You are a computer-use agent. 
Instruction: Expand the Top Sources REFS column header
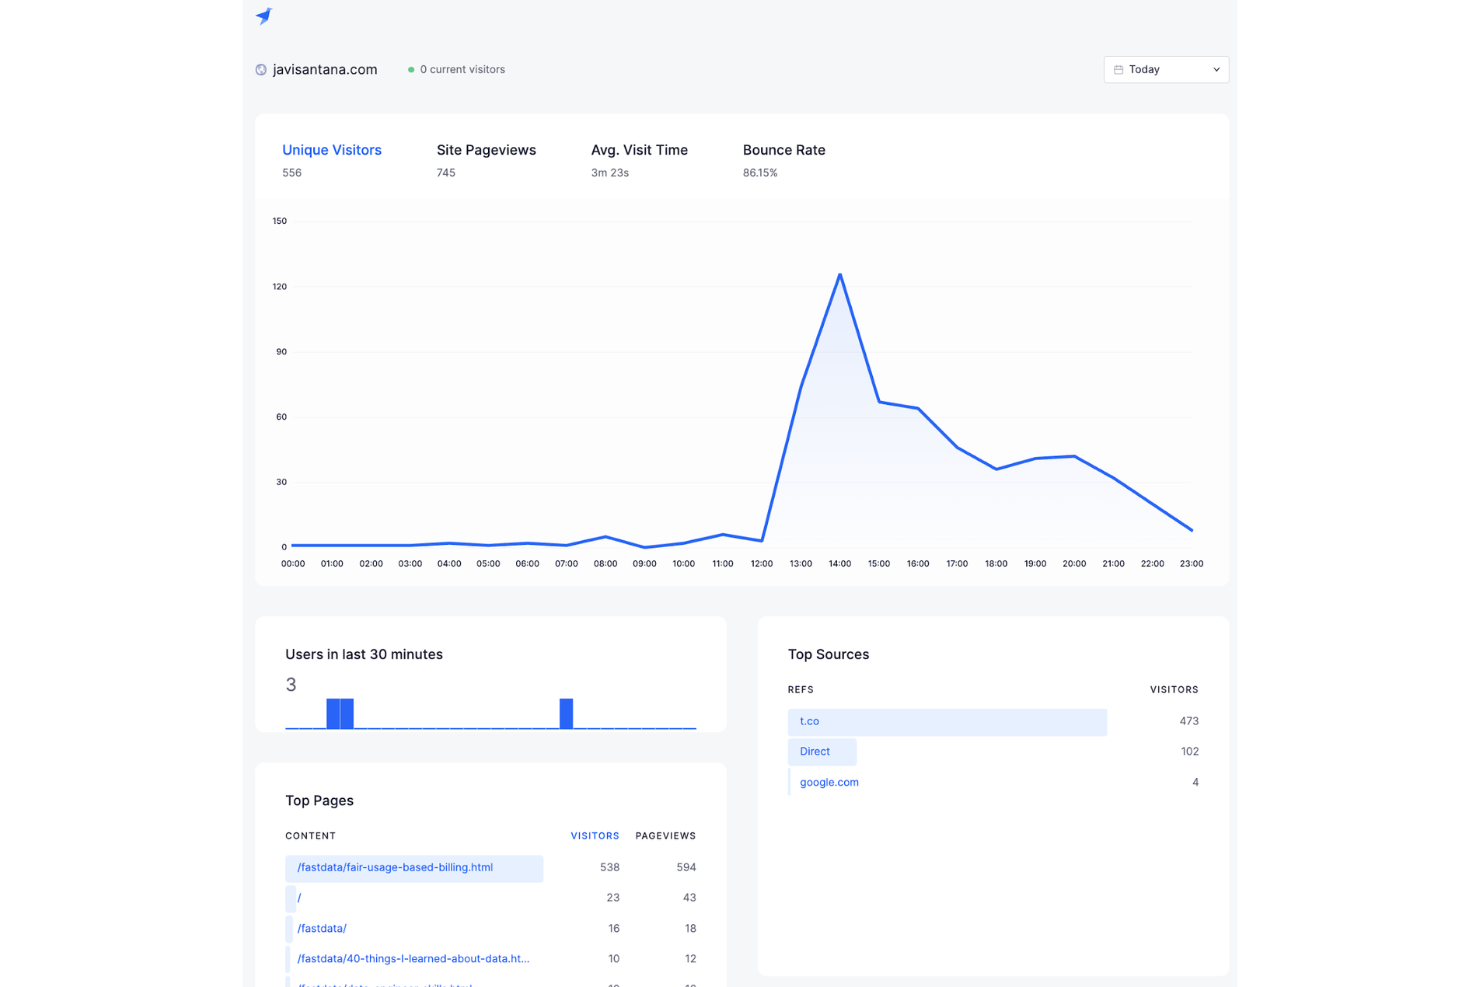[x=800, y=689]
